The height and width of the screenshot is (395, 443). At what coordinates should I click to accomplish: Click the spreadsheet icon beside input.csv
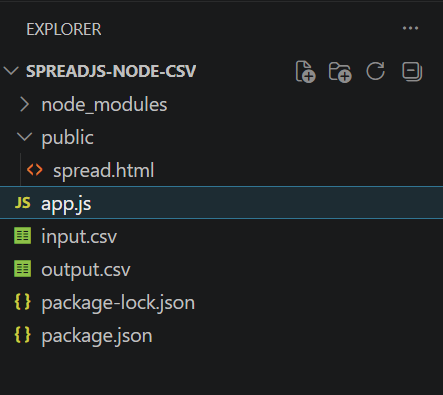click(x=23, y=236)
